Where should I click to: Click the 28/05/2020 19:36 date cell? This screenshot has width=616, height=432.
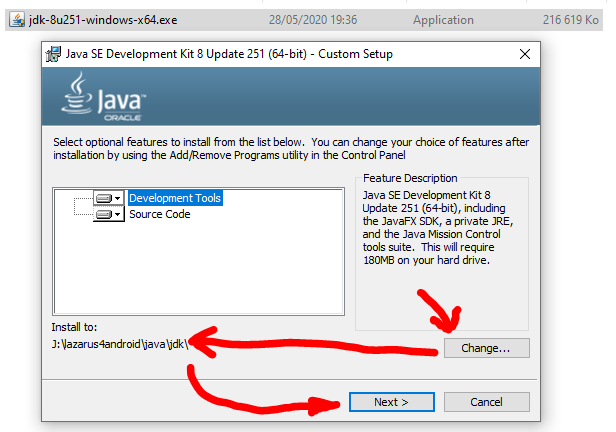(x=307, y=20)
